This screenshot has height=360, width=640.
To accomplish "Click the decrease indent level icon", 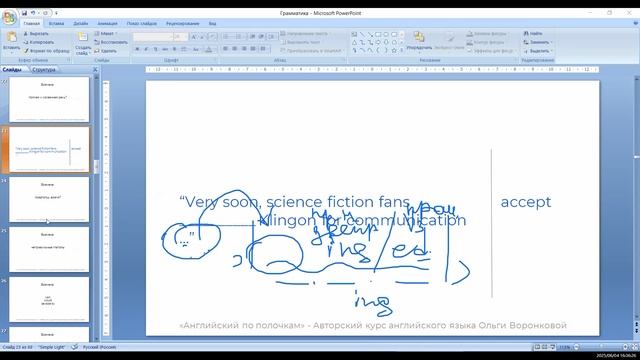I will (x=253, y=36).
